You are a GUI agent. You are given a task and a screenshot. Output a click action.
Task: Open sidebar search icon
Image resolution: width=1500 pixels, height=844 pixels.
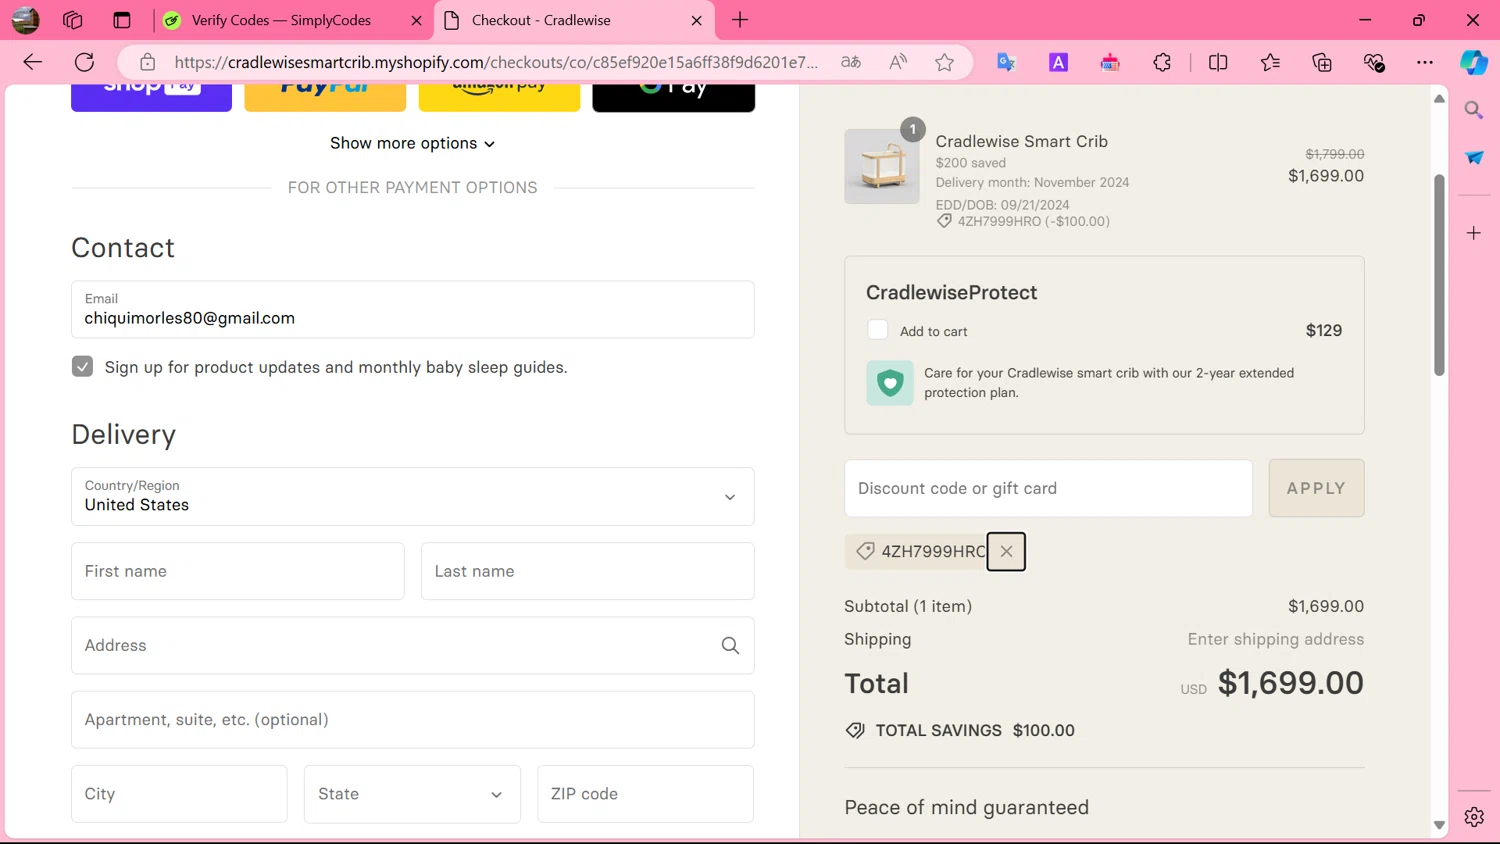(x=1474, y=110)
